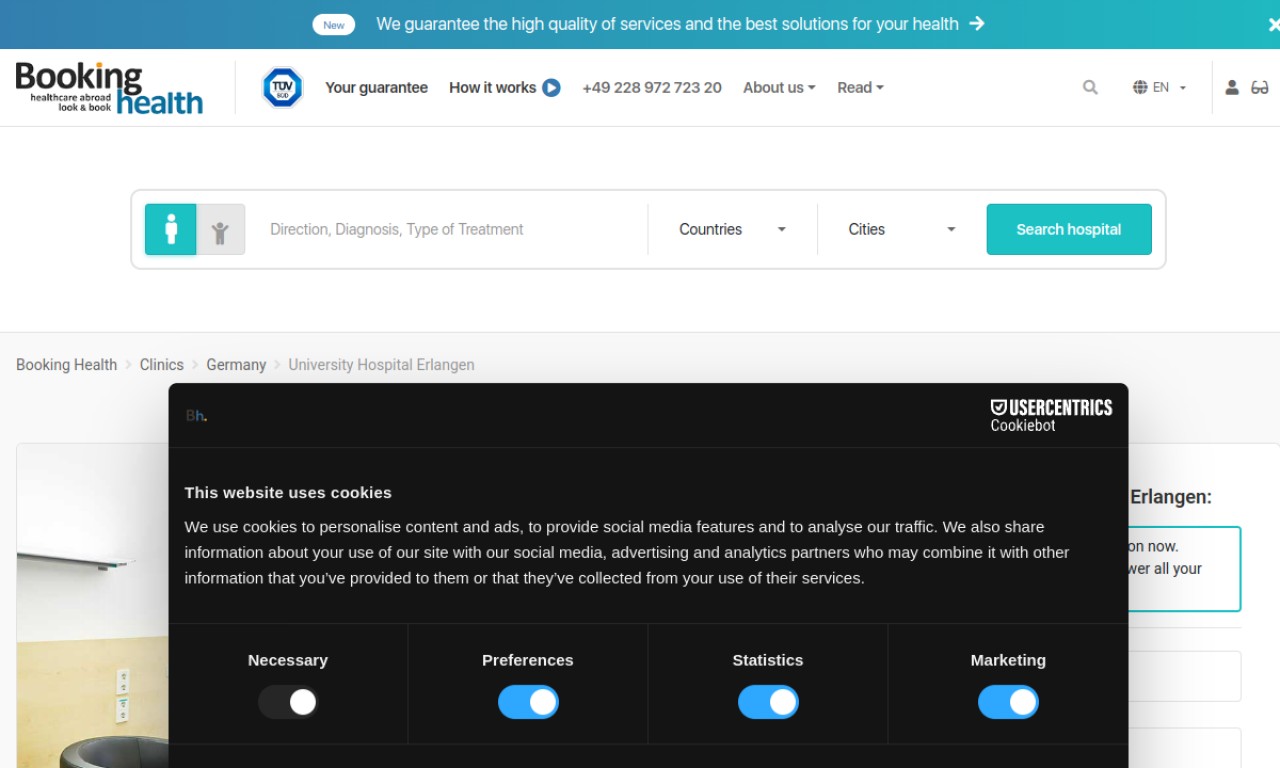
Task: Click the glasses accessibility icon
Action: [1260, 88]
